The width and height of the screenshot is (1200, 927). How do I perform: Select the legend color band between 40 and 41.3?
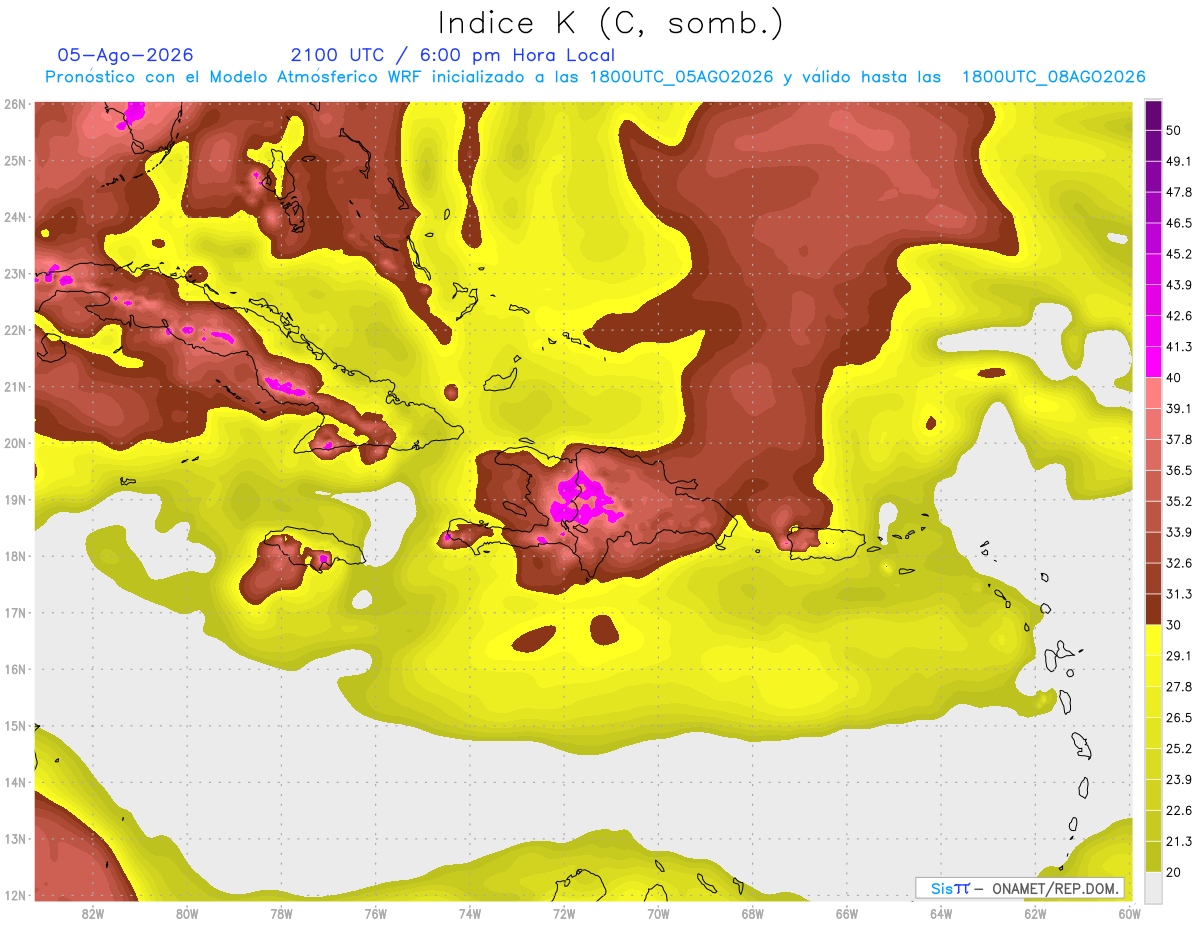[1153, 361]
